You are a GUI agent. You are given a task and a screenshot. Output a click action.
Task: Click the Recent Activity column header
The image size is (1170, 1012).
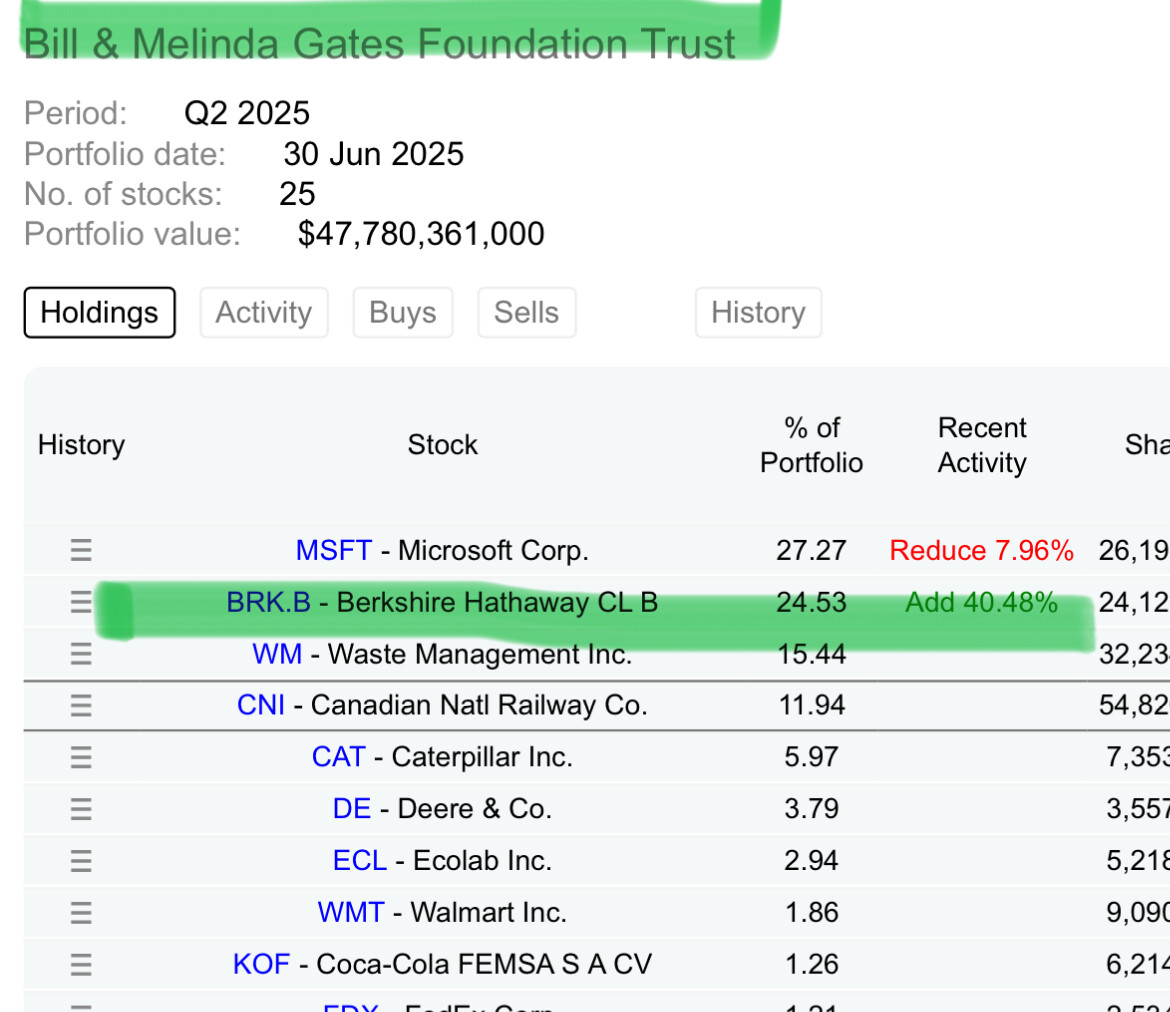(x=981, y=445)
